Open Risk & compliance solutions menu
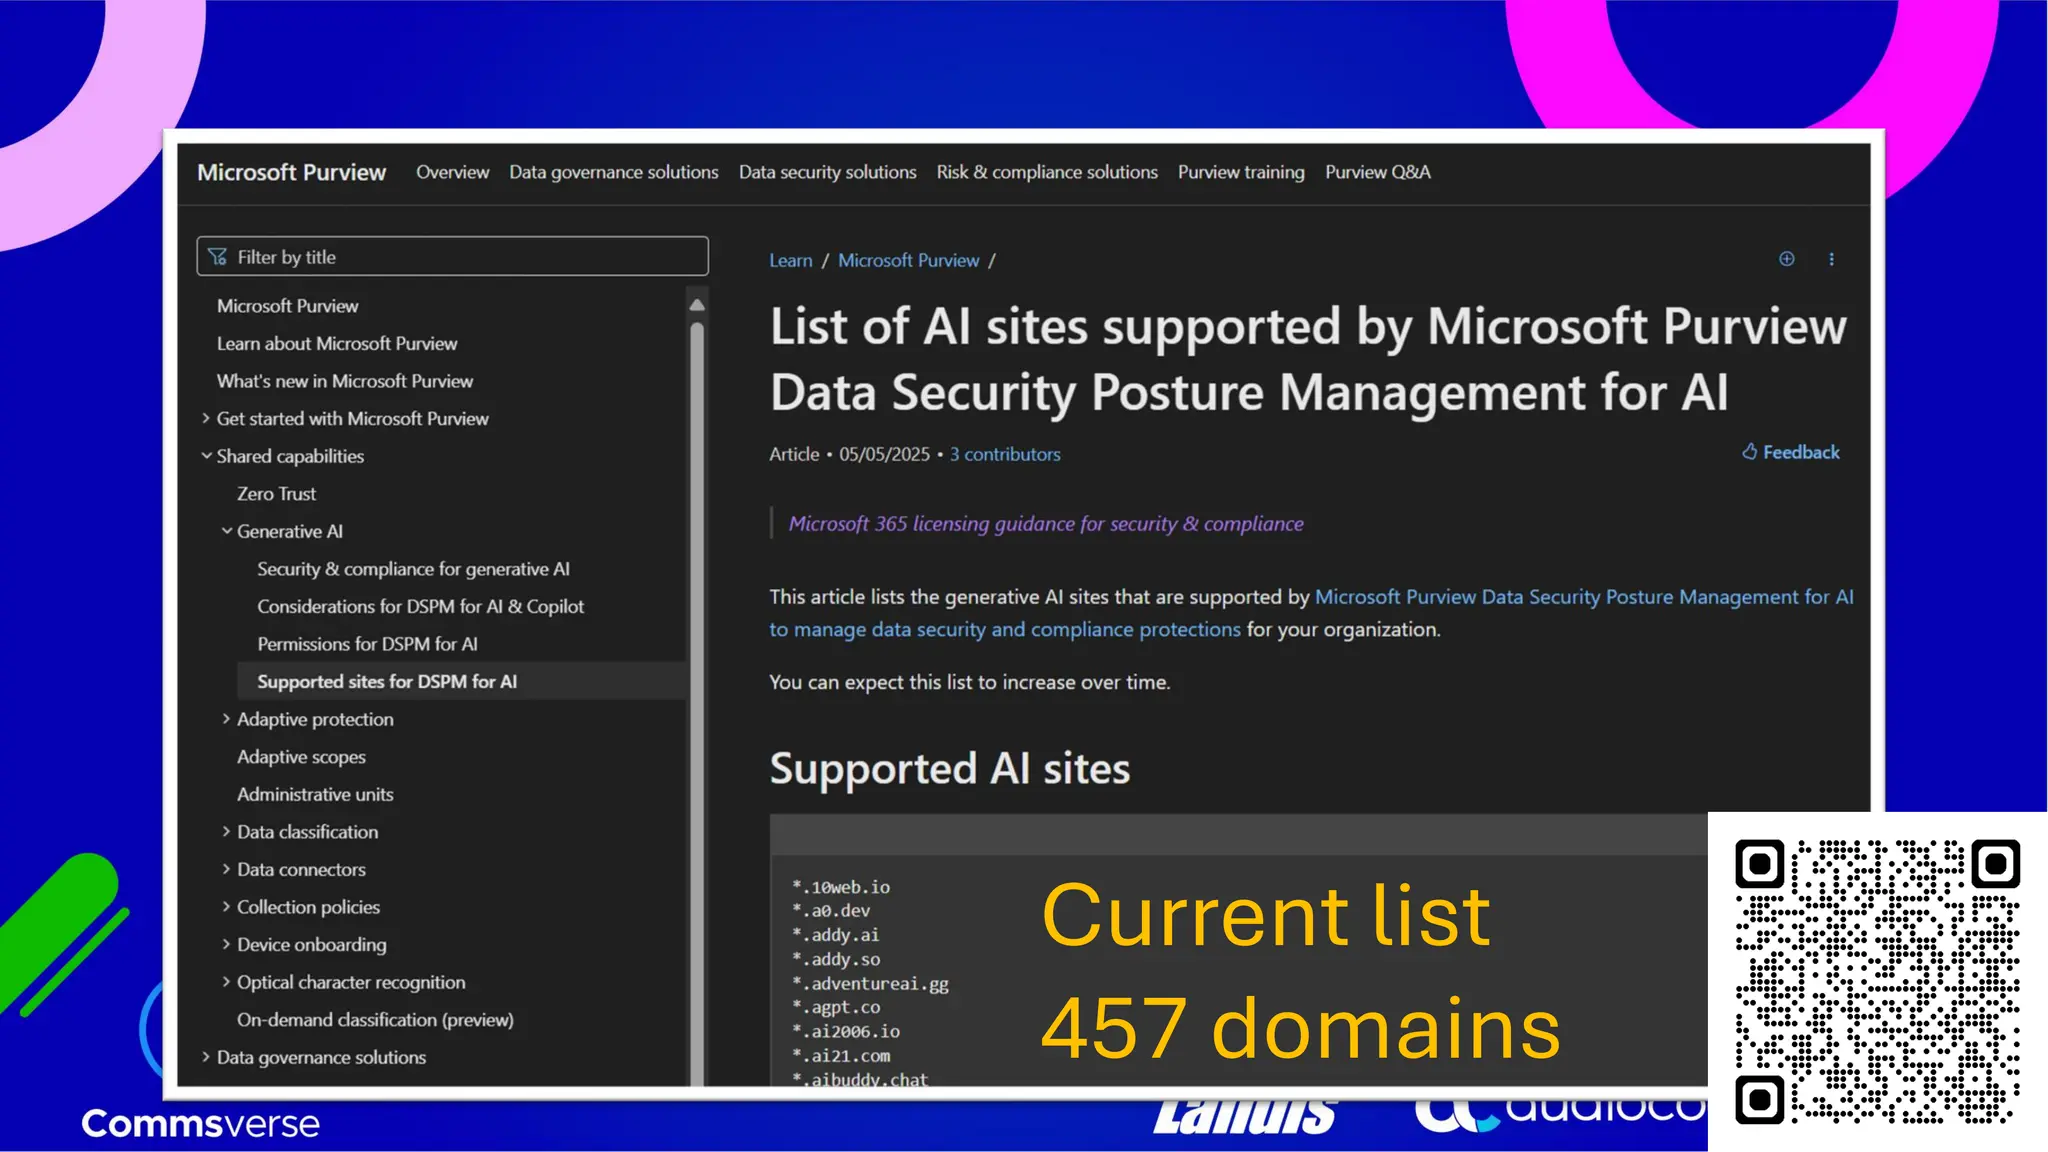This screenshot has width=2048, height=1152. [x=1046, y=172]
